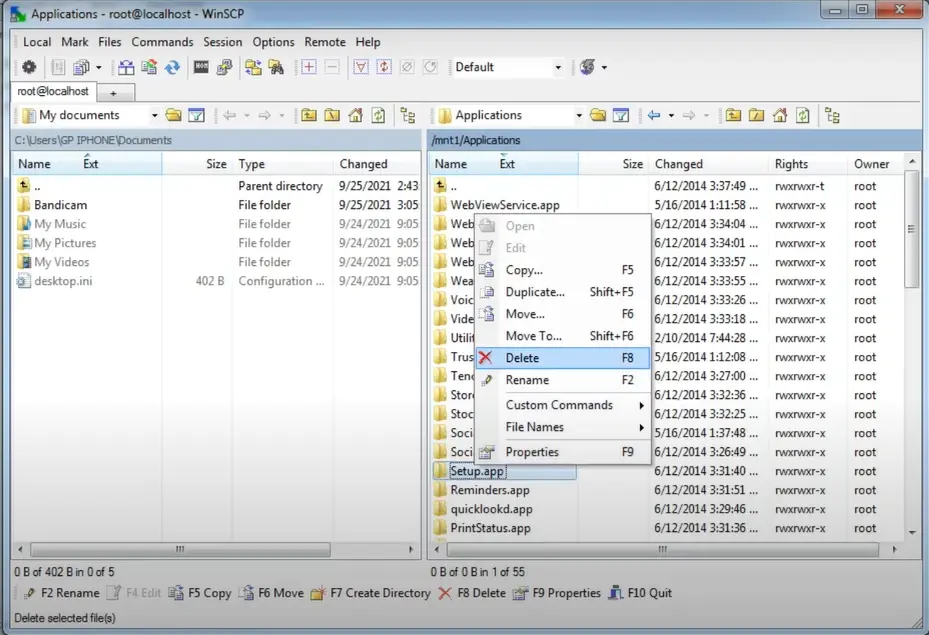Open the Commands menu
Viewport: 929px width, 635px height.
(162, 42)
